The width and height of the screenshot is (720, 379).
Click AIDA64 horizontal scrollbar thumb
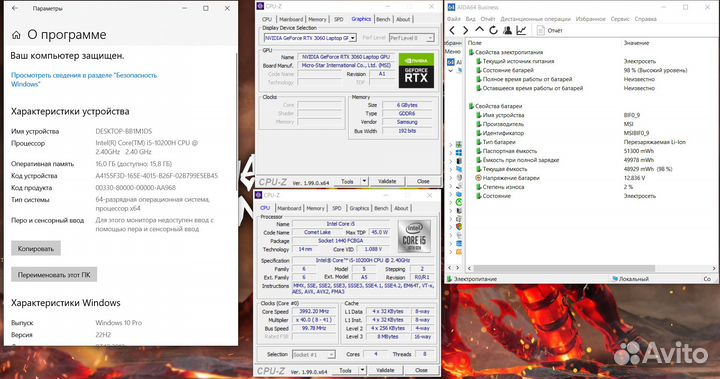(x=564, y=268)
